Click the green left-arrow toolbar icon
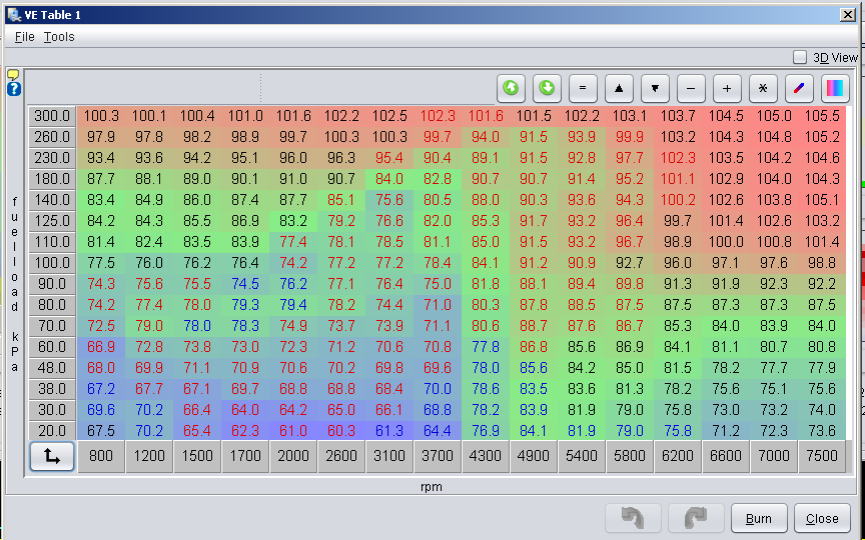This screenshot has height=540, width=865. (511, 88)
